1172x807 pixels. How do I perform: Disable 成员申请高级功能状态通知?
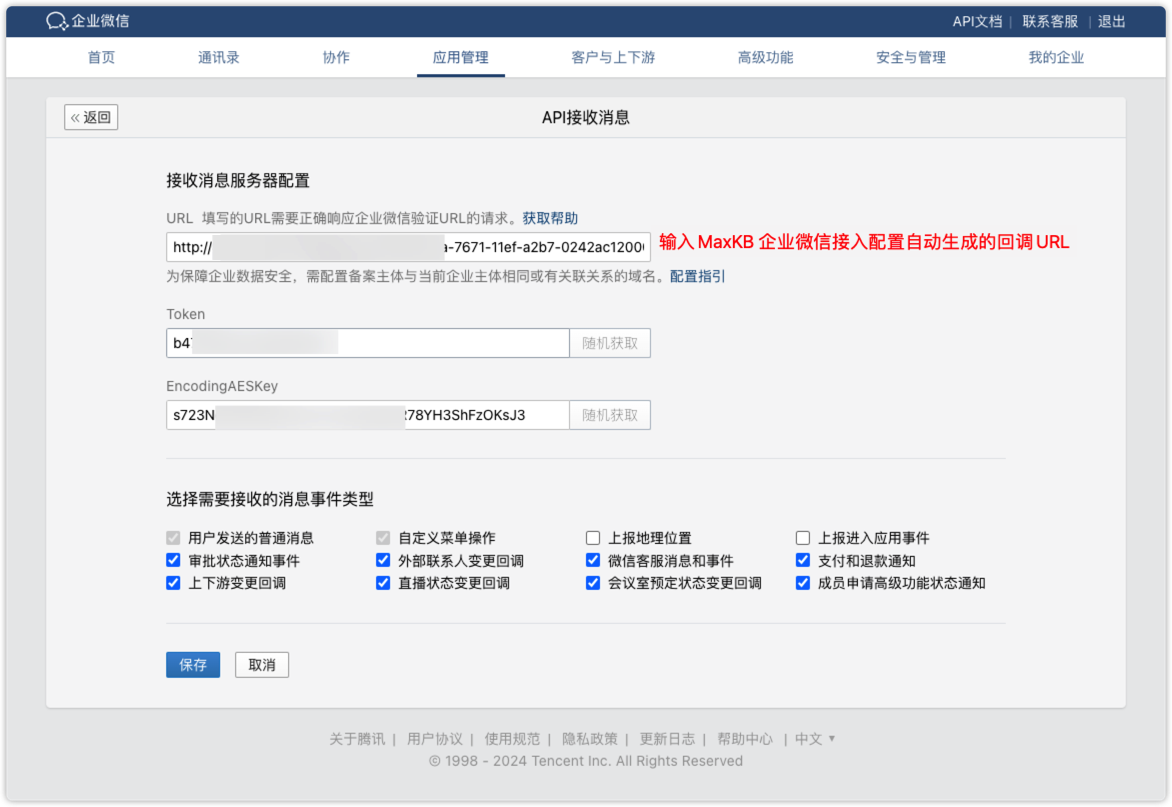pyautogui.click(x=803, y=583)
